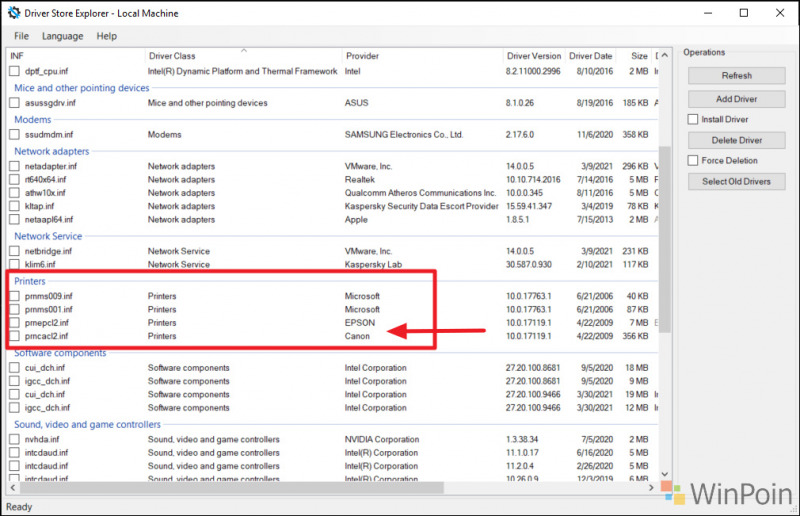This screenshot has width=800, height=516.
Task: Collapse the Mice and other pointing devices group
Action: click(82, 88)
